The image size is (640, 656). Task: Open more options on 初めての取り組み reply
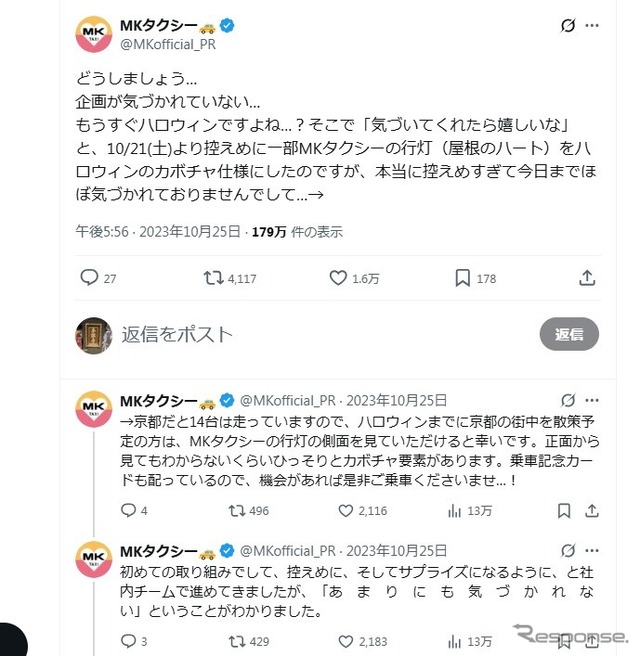(596, 550)
